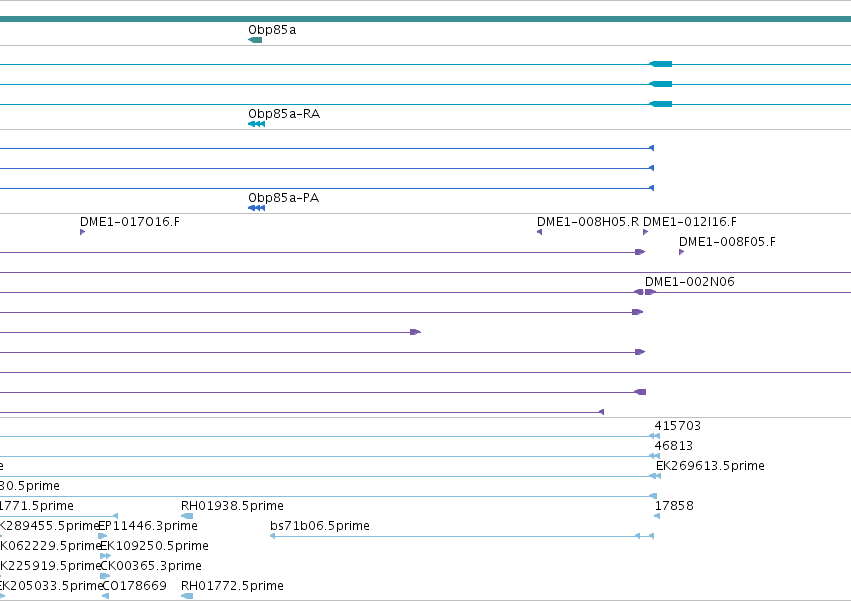Click the RH01938.5prime label

232,506
